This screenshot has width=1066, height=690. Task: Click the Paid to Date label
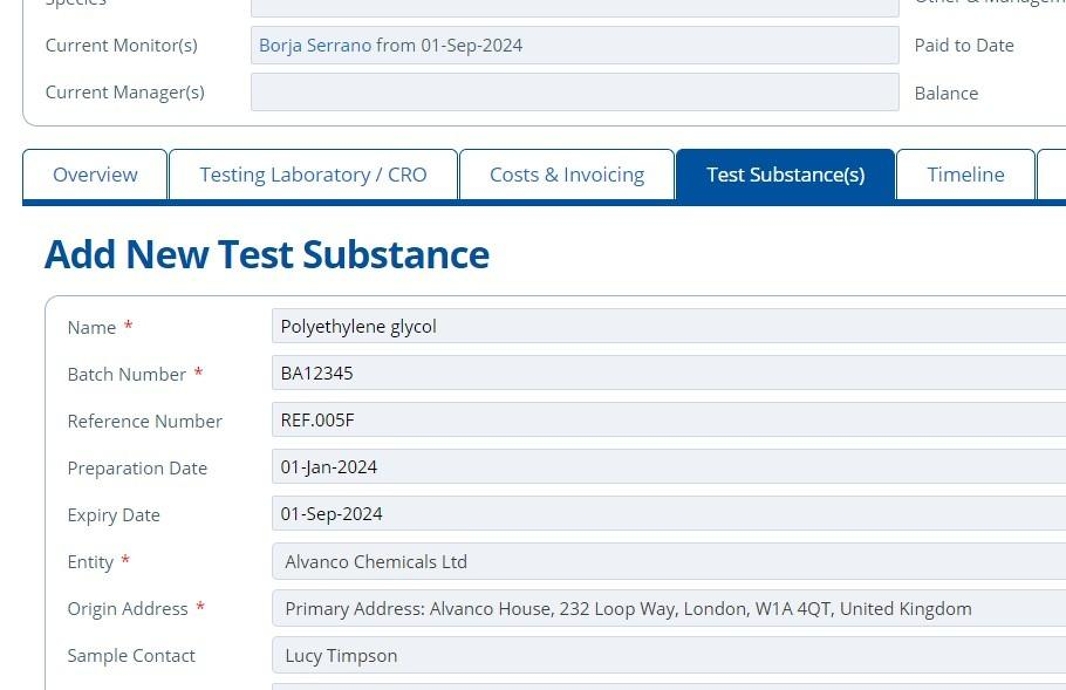tap(963, 45)
